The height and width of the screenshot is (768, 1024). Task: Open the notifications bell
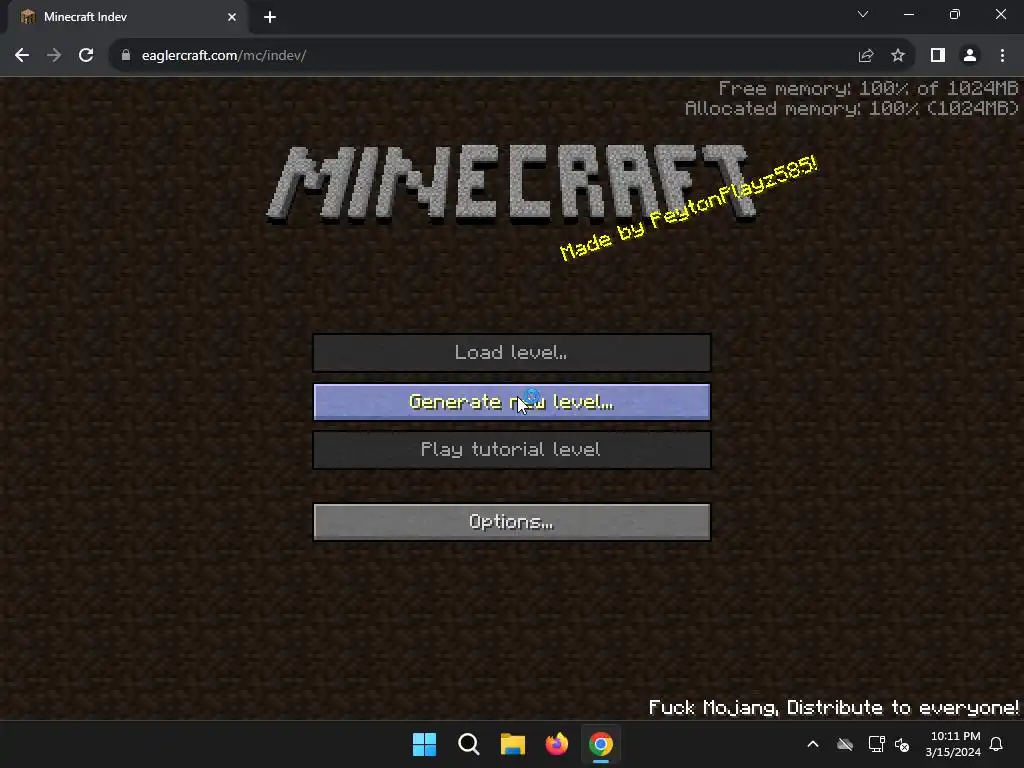click(x=997, y=744)
